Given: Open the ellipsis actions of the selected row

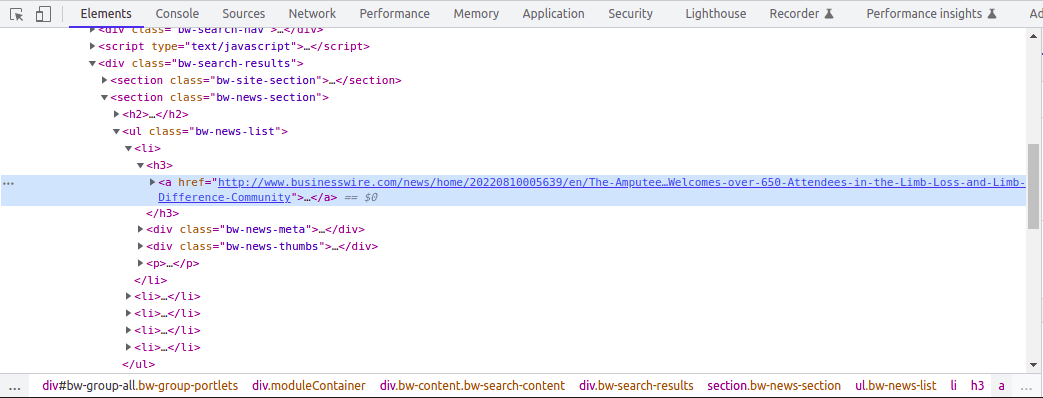Looking at the screenshot, I should point(9,182).
